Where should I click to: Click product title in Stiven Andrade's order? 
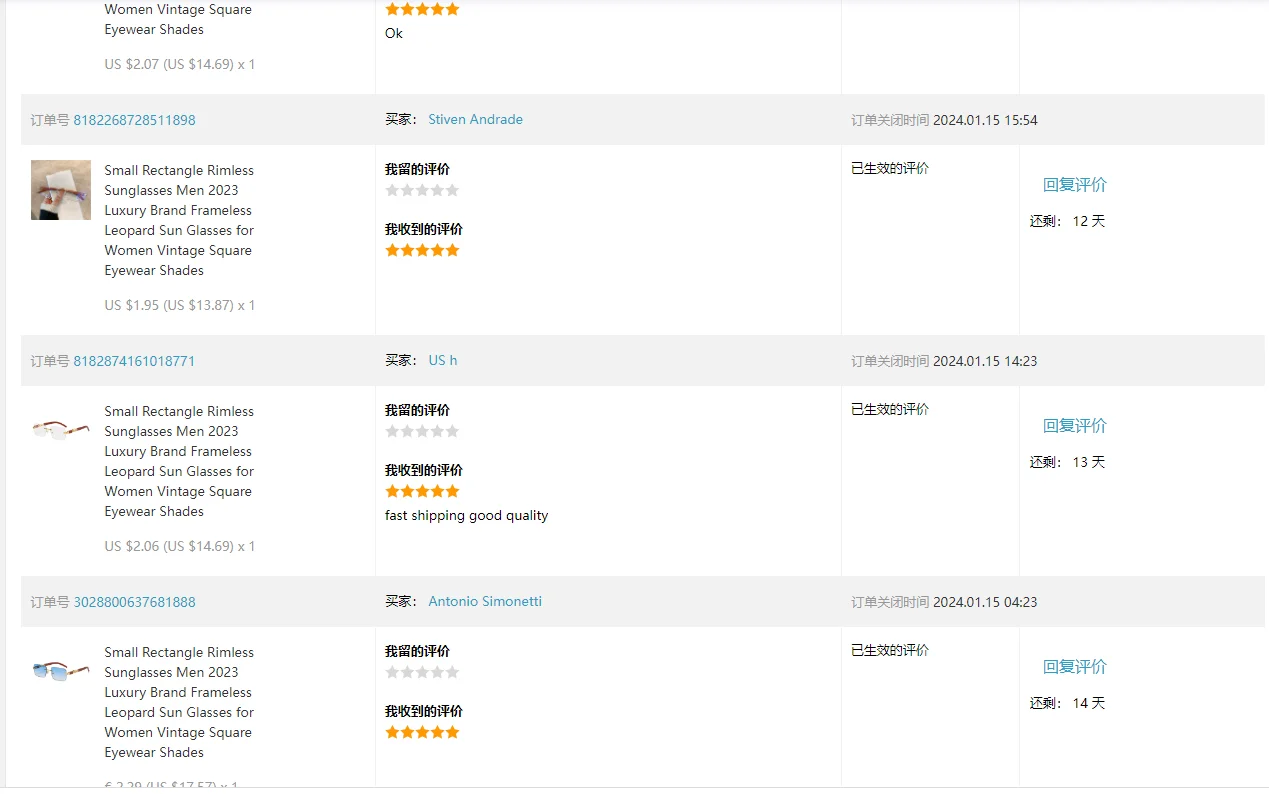pyautogui.click(x=179, y=220)
